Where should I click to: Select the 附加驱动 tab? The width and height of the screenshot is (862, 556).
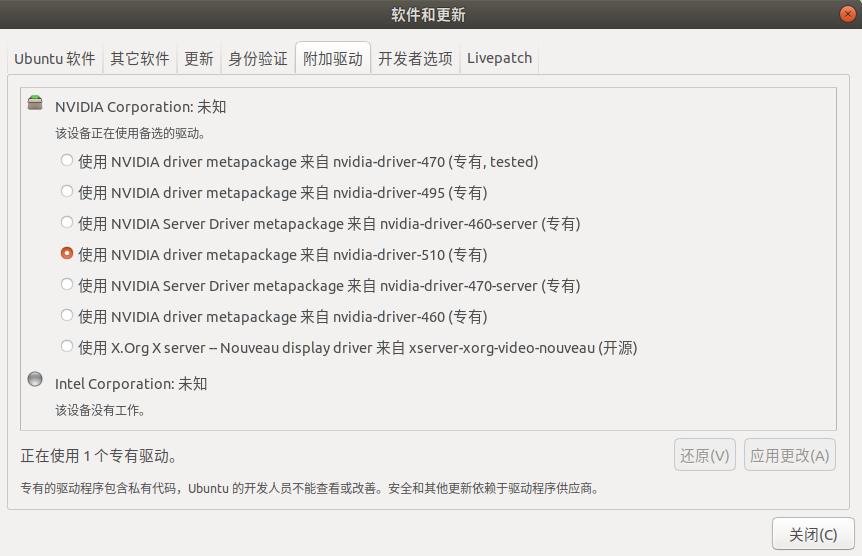click(333, 58)
